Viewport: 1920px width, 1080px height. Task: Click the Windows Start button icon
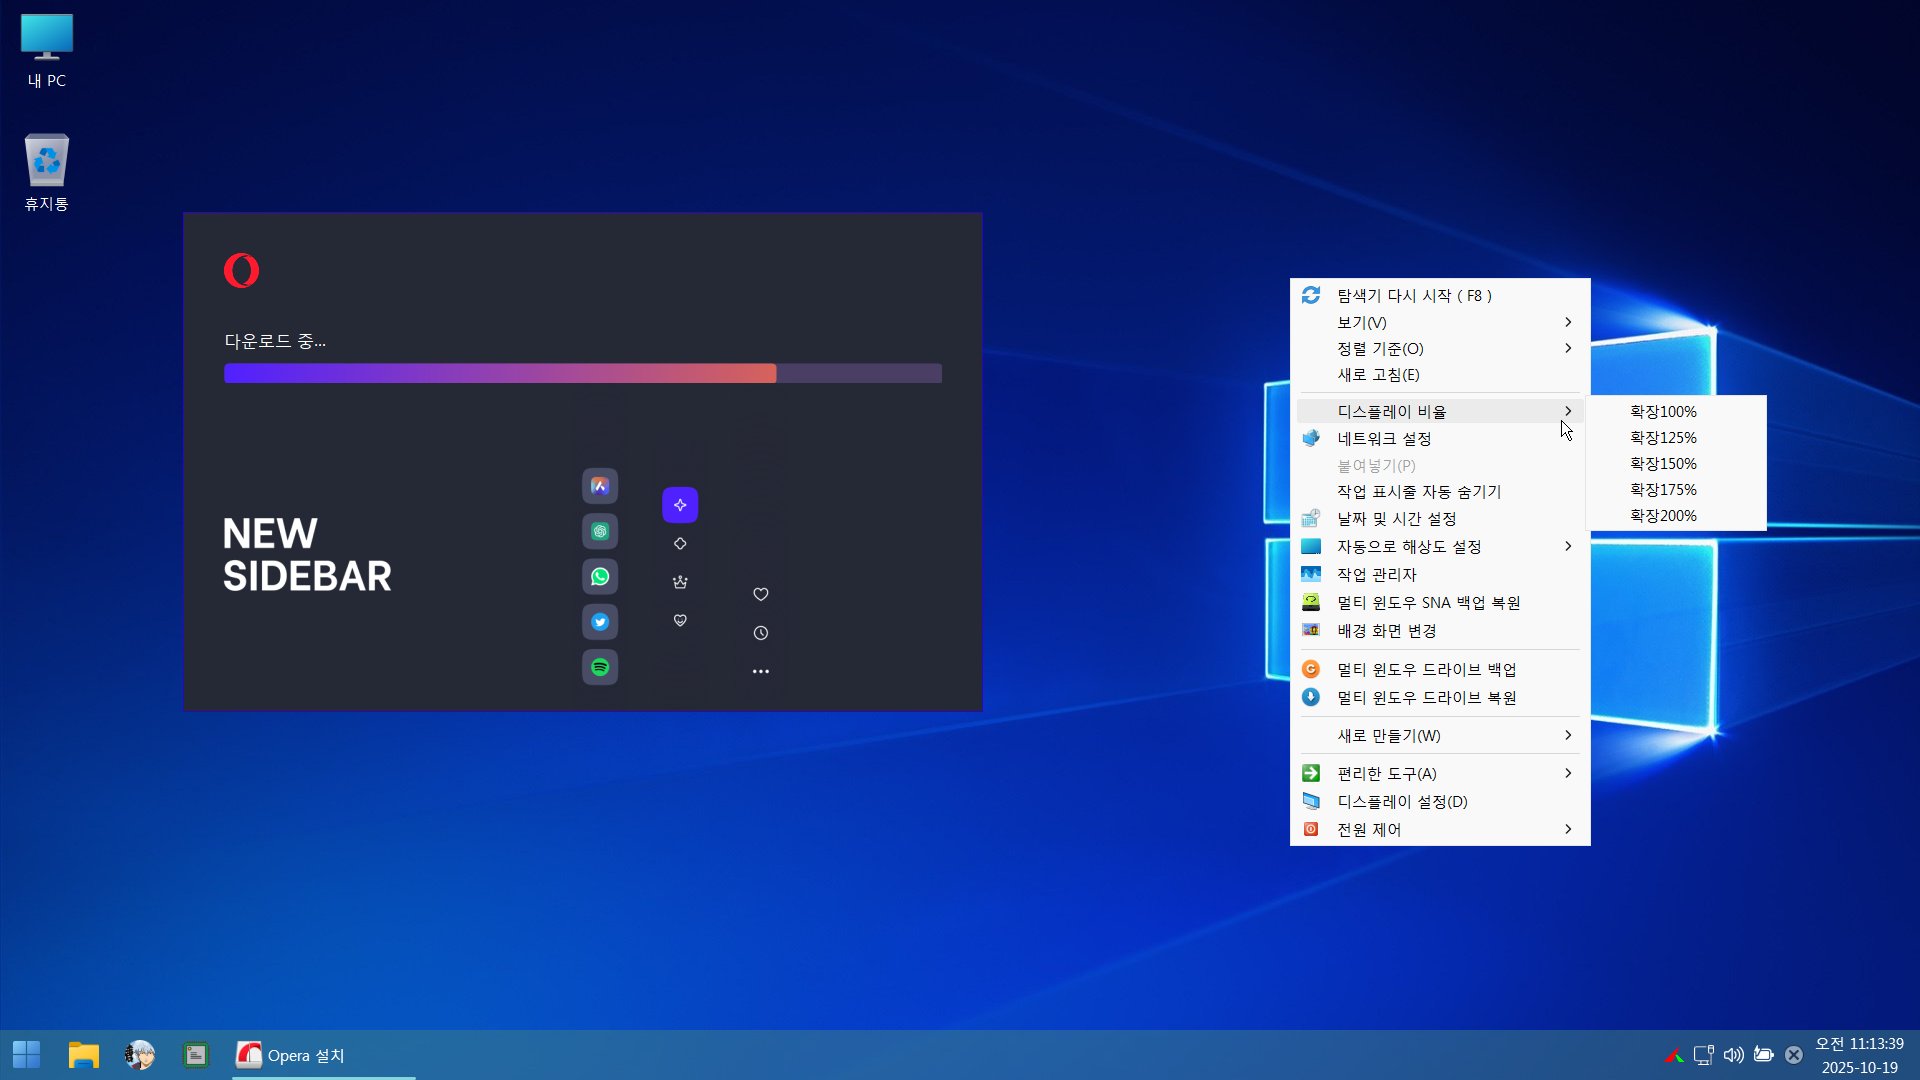tap(27, 1055)
